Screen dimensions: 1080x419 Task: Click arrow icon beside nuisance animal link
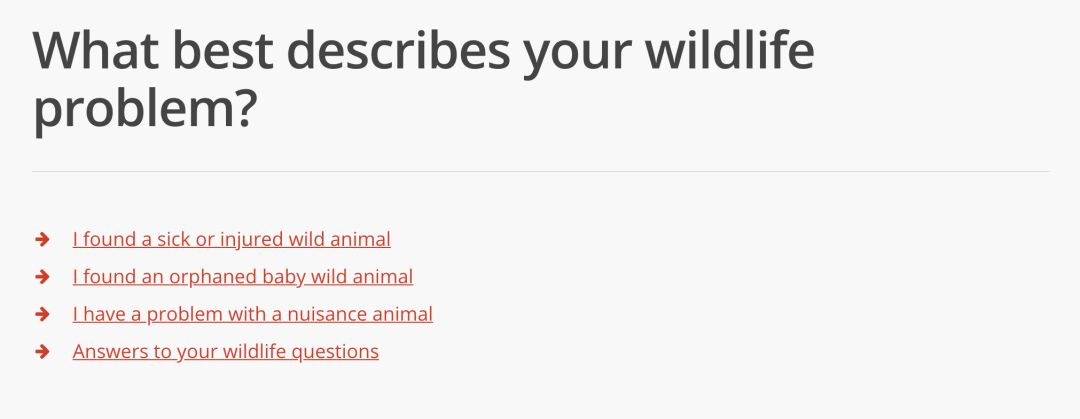(42, 314)
